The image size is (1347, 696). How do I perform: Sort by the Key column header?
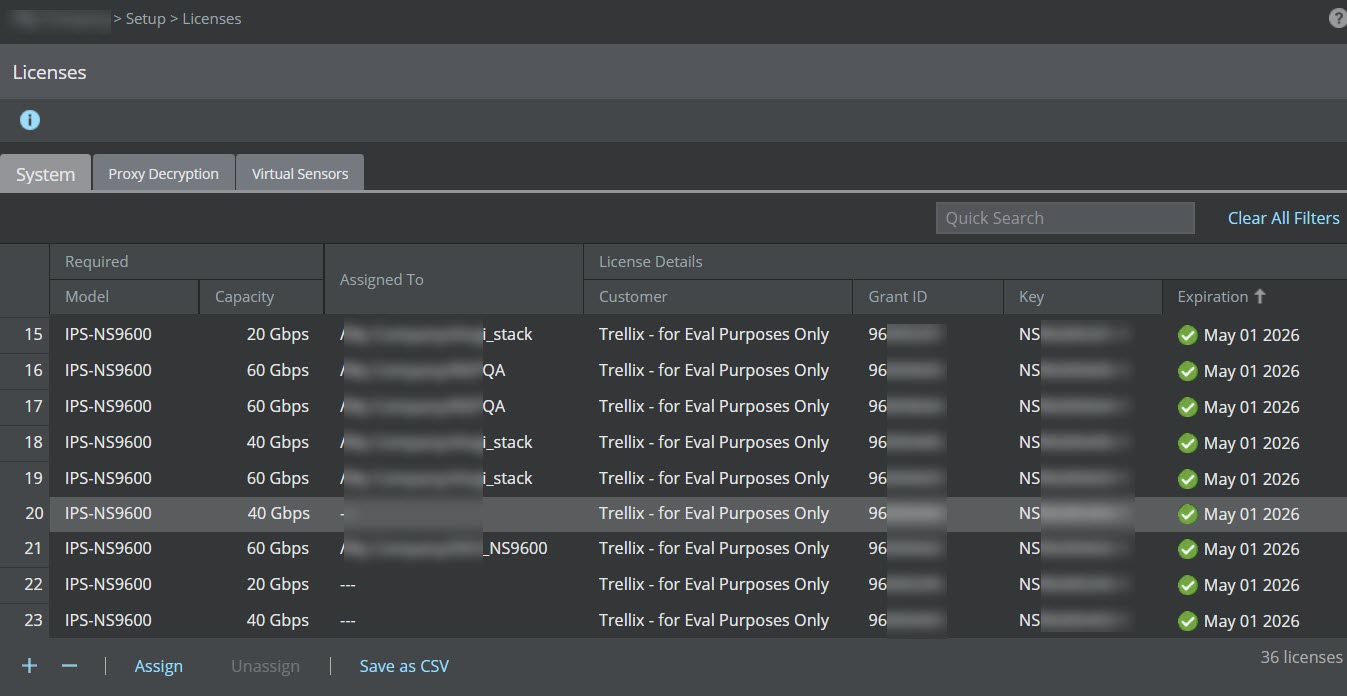point(1083,297)
